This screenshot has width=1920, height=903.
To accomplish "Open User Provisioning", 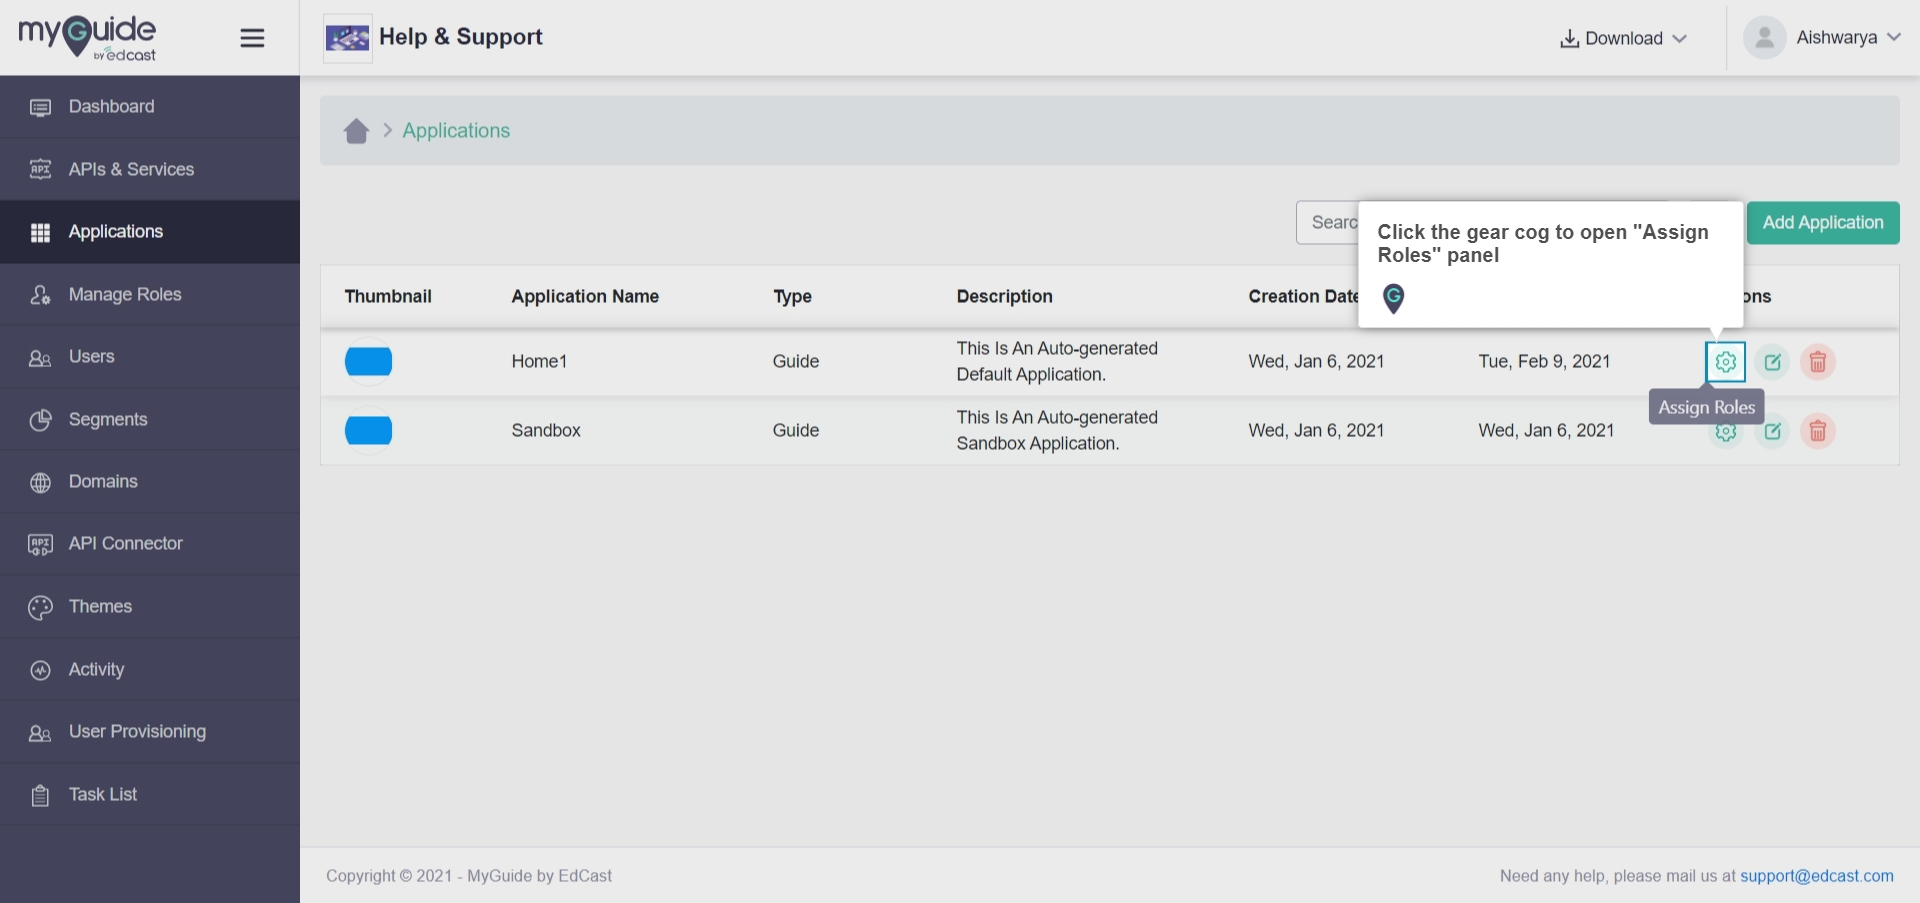I will (x=150, y=732).
